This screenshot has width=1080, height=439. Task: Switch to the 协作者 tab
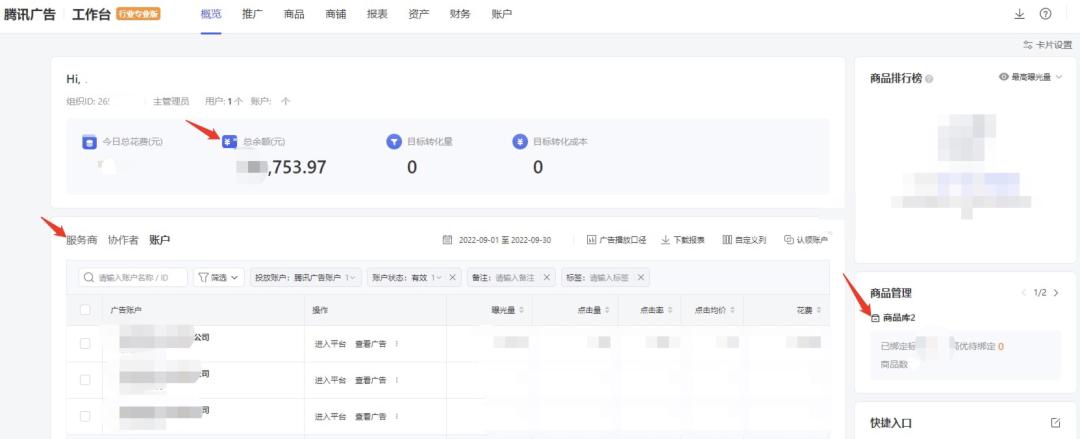pos(123,240)
